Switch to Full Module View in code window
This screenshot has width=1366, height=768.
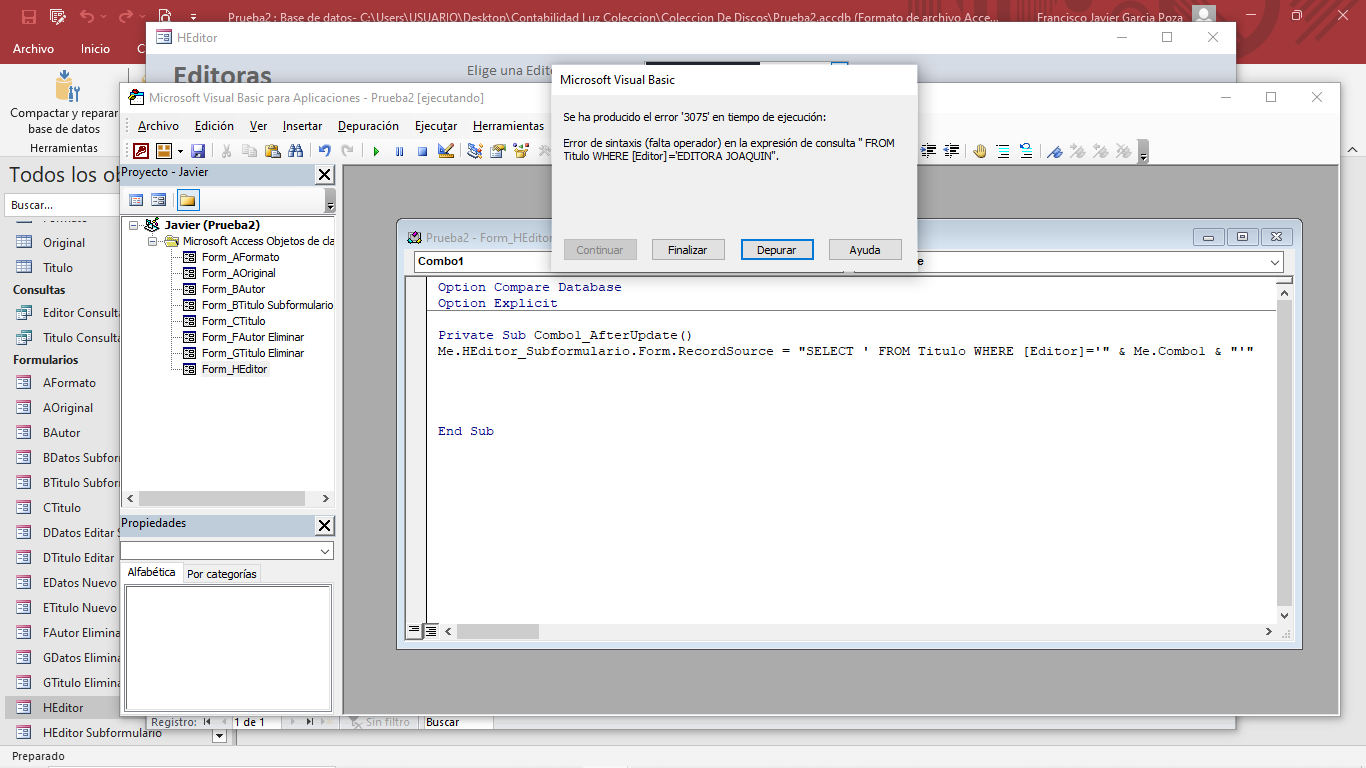(x=431, y=631)
